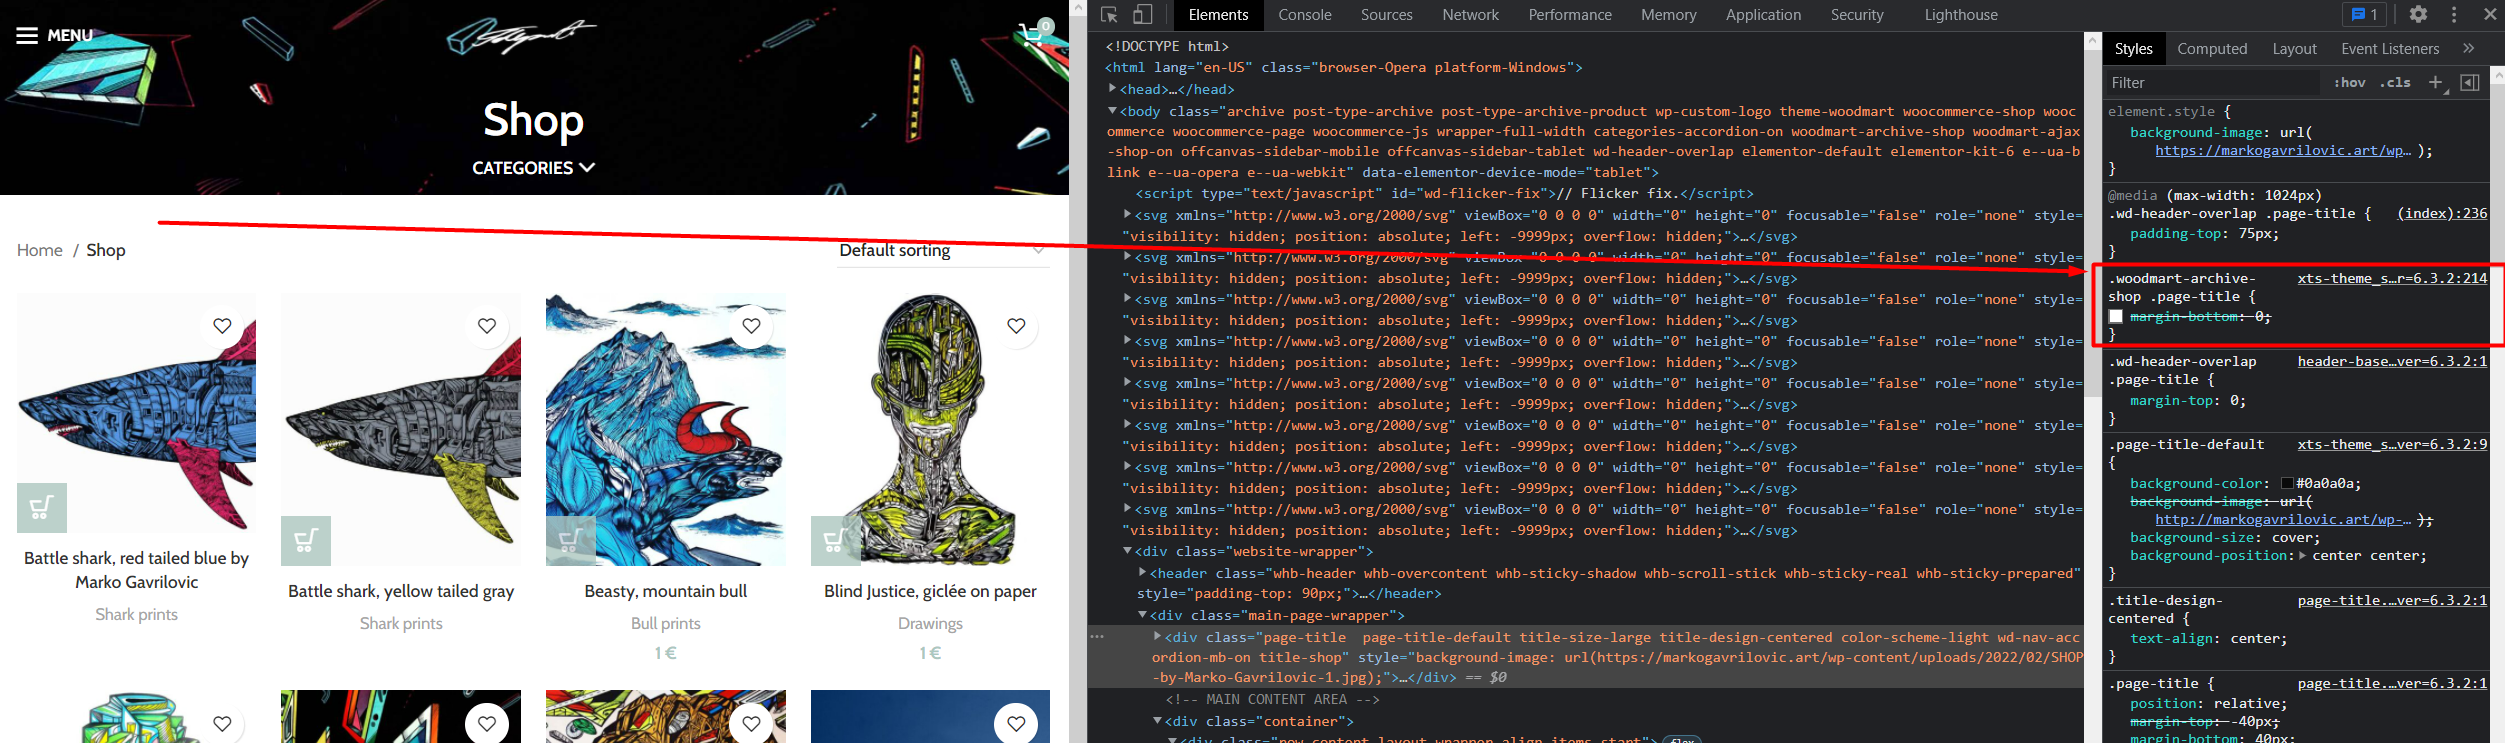
Task: Open the Network tab
Action: [1470, 15]
